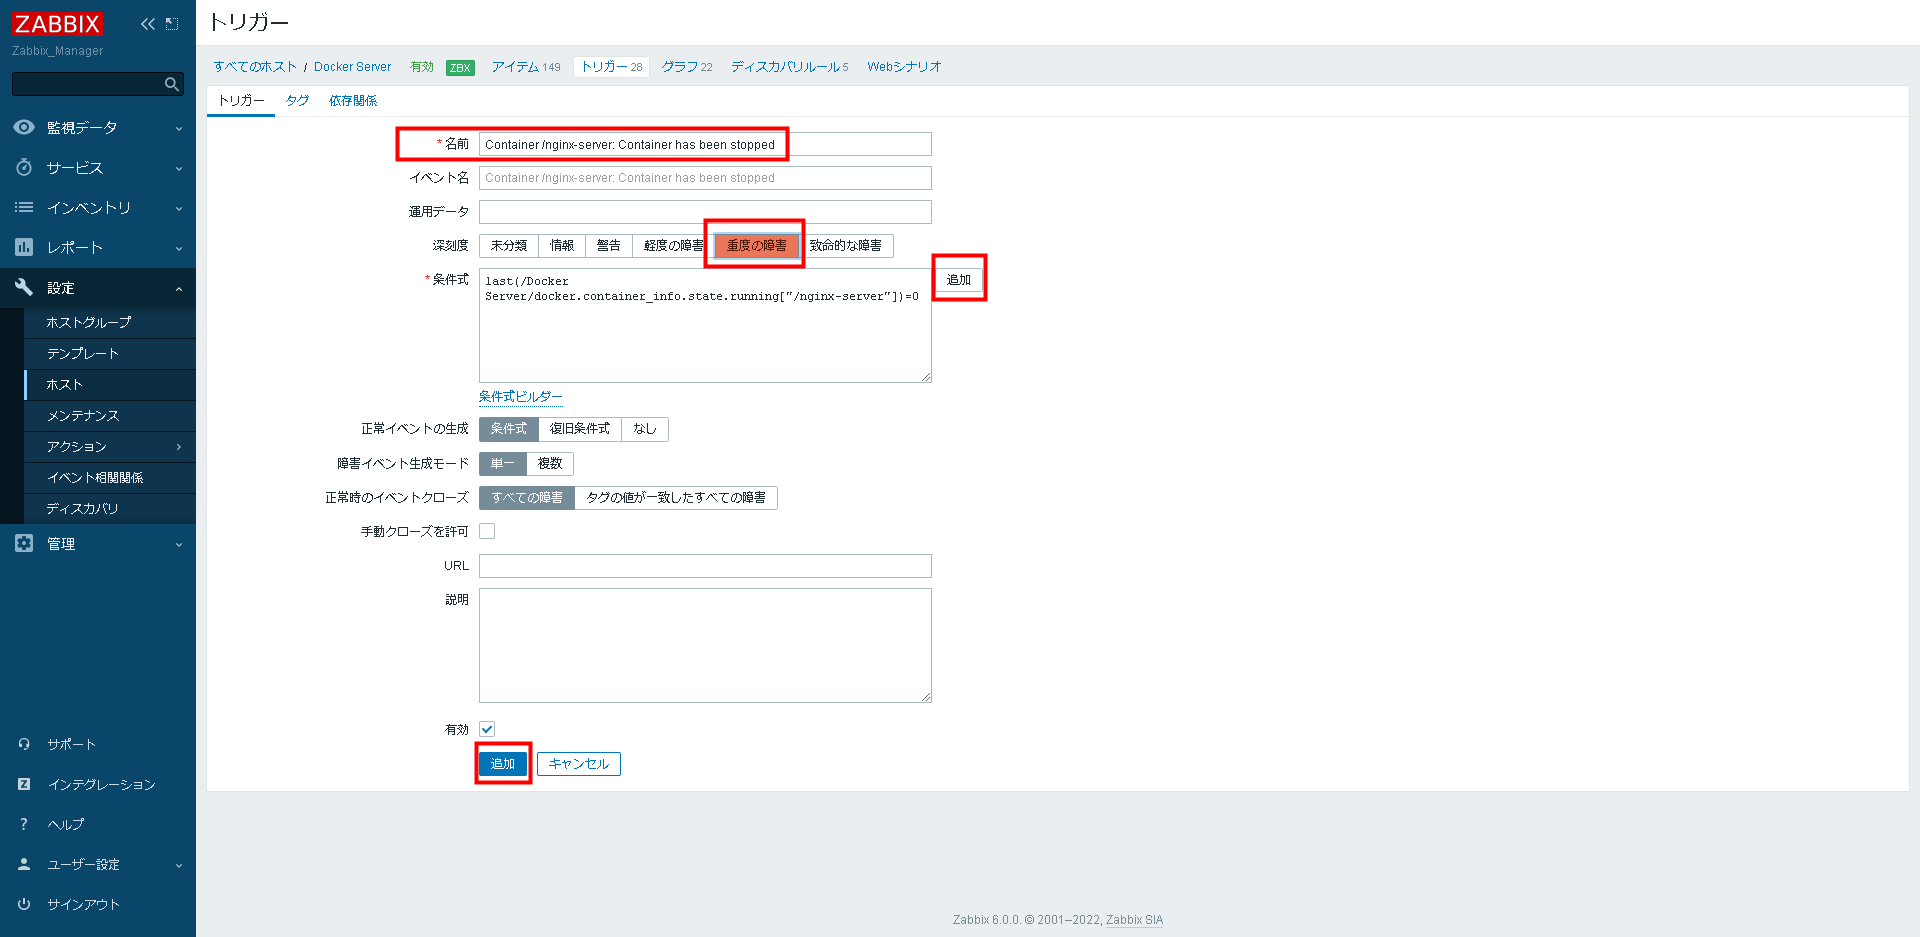Click the headset icon for サポート
Image resolution: width=1920 pixels, height=937 pixels.
(x=24, y=744)
